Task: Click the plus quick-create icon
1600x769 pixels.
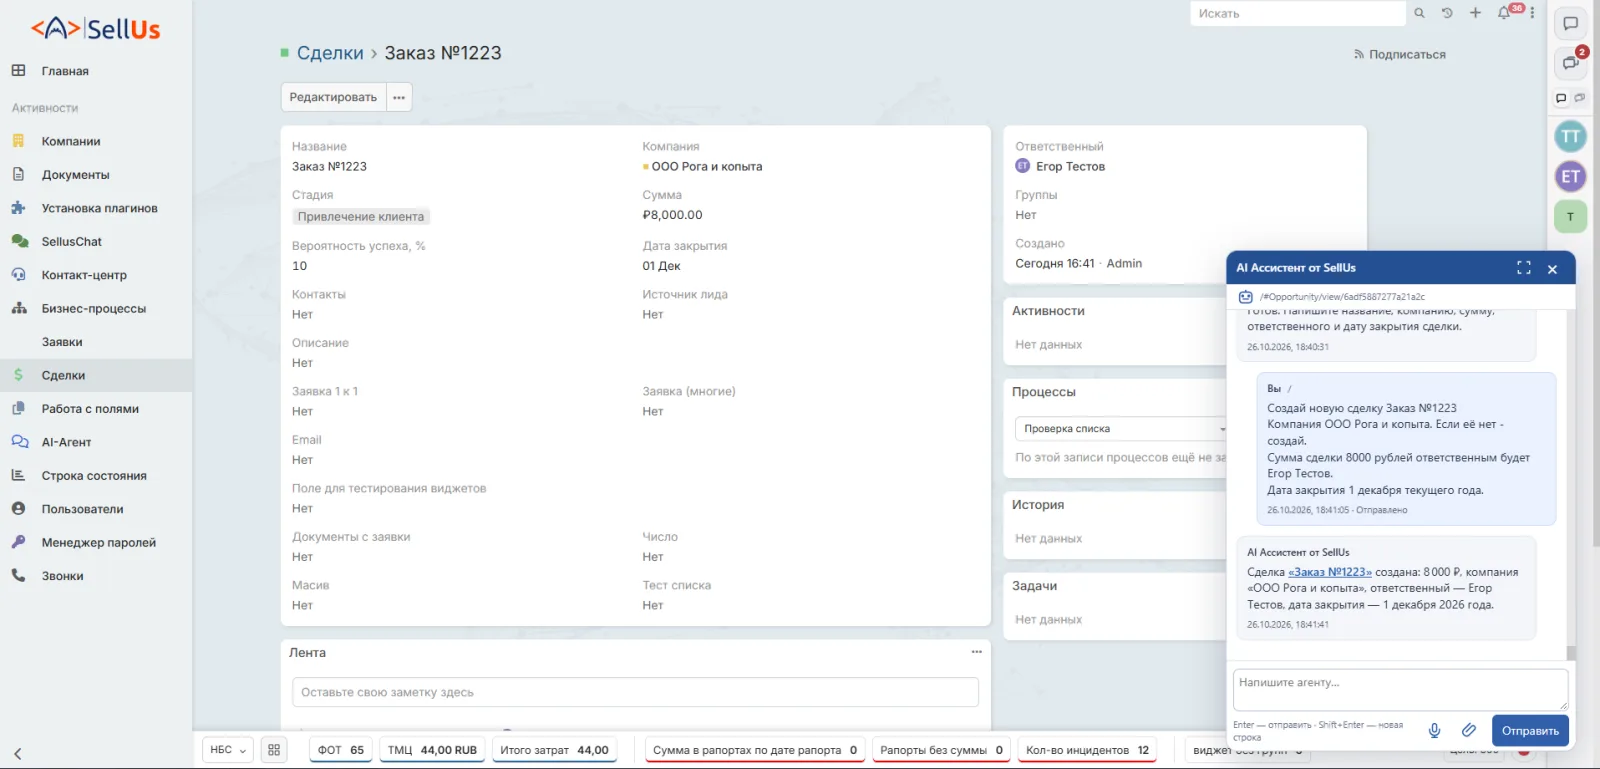Action: [x=1475, y=13]
